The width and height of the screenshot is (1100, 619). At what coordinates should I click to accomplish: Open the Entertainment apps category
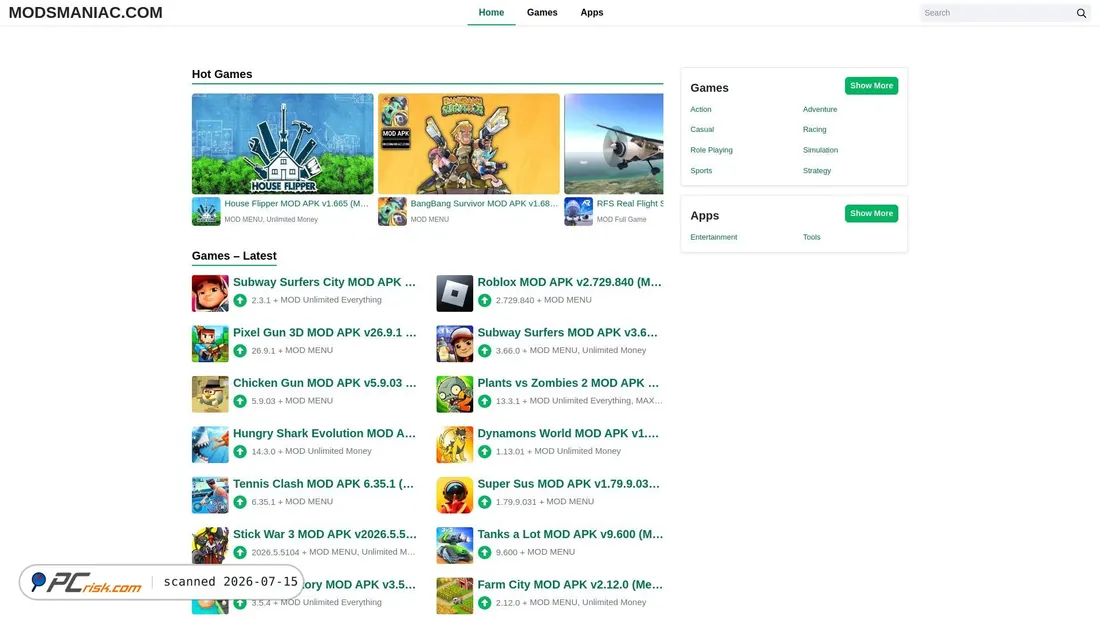[713, 237]
